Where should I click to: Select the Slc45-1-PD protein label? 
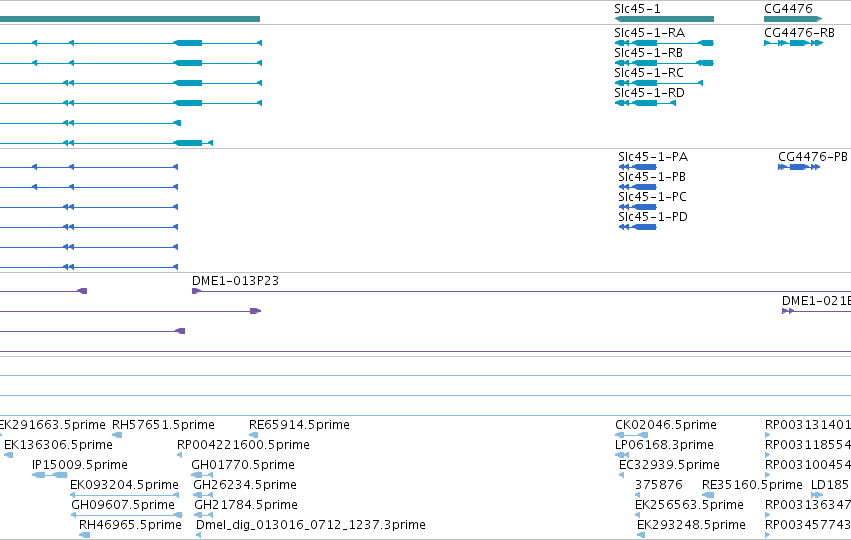click(x=653, y=217)
